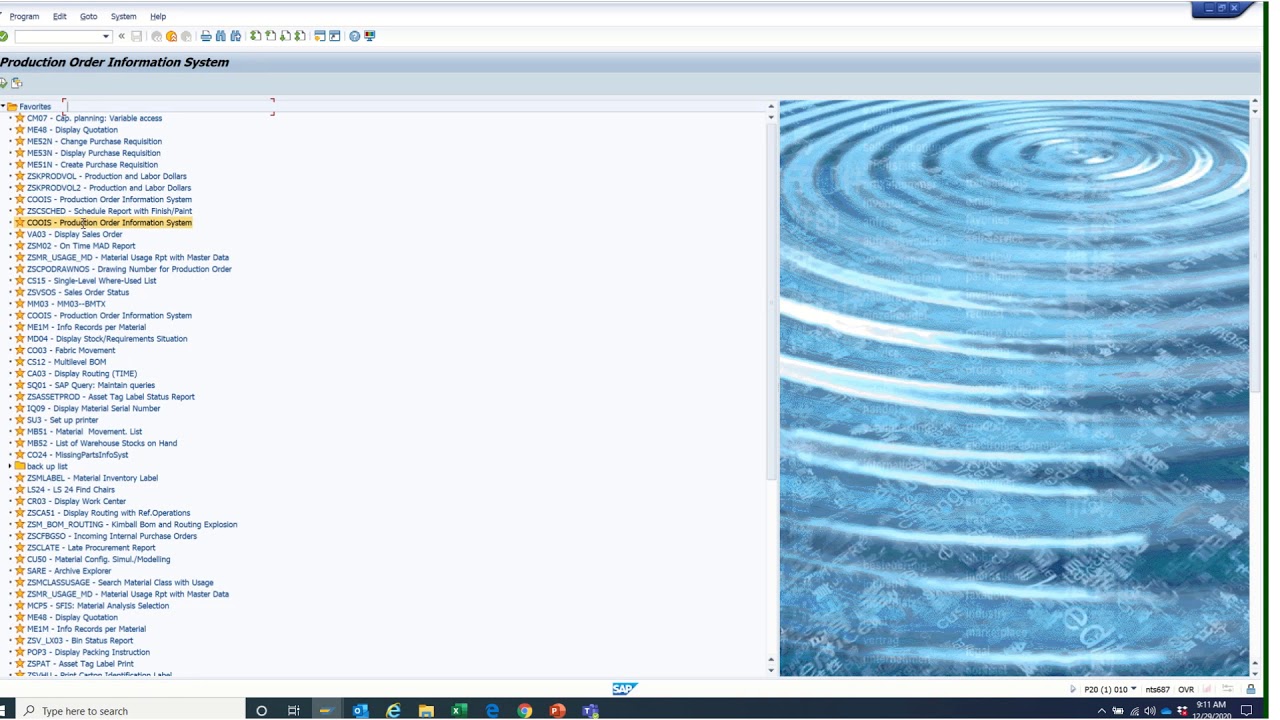
Task: Go to Last Page icon
Action: pos(301,36)
